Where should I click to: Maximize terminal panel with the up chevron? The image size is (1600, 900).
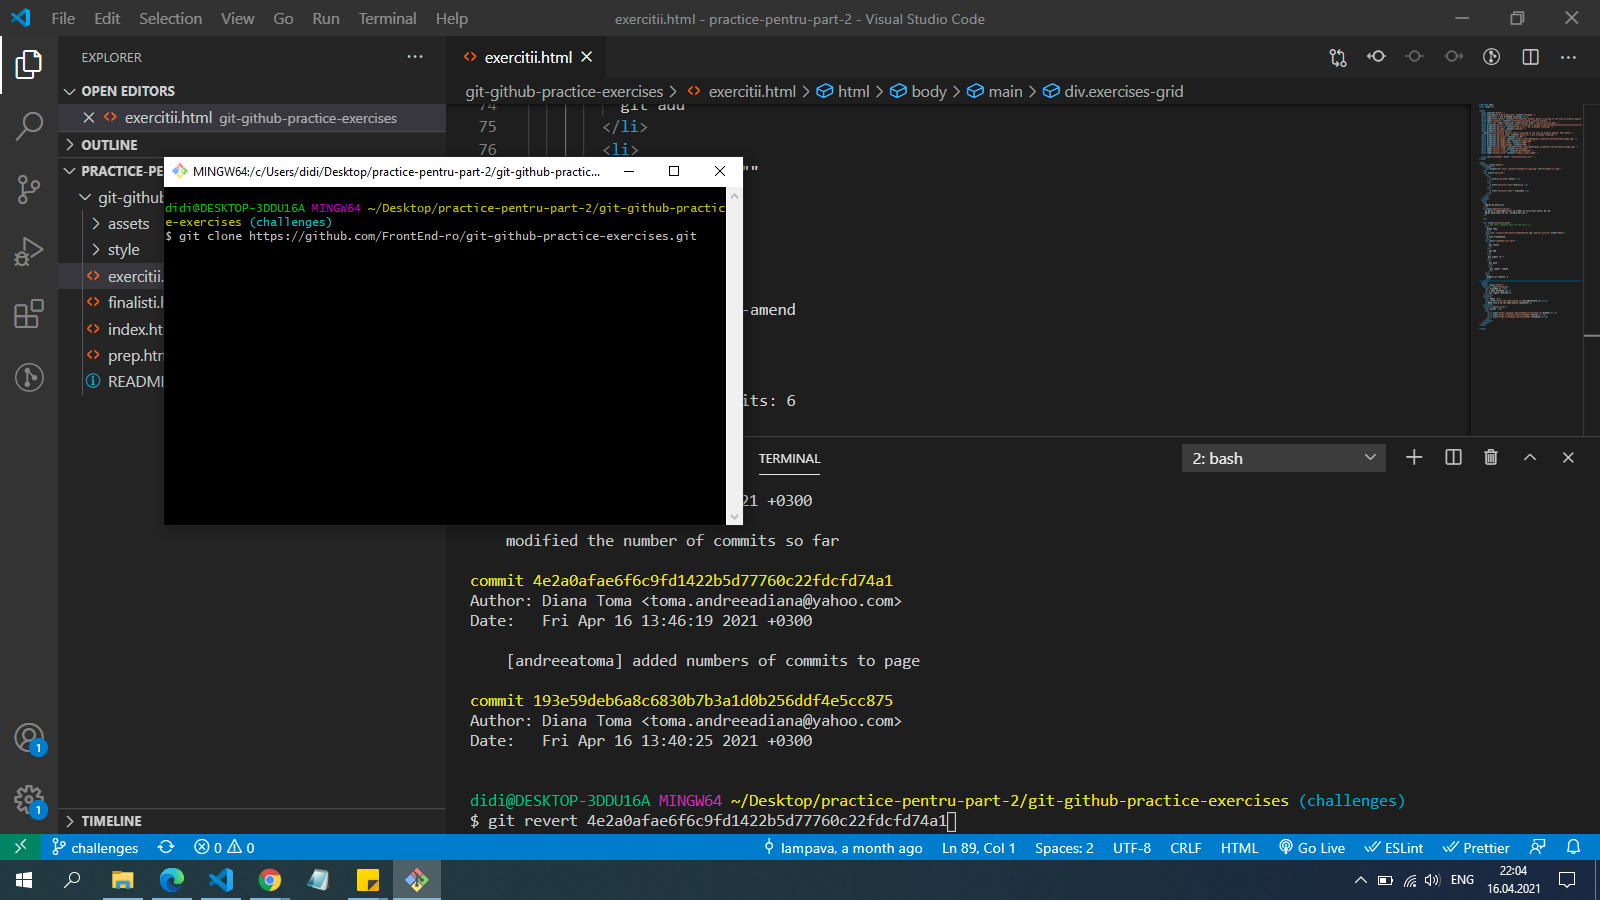pos(1529,457)
